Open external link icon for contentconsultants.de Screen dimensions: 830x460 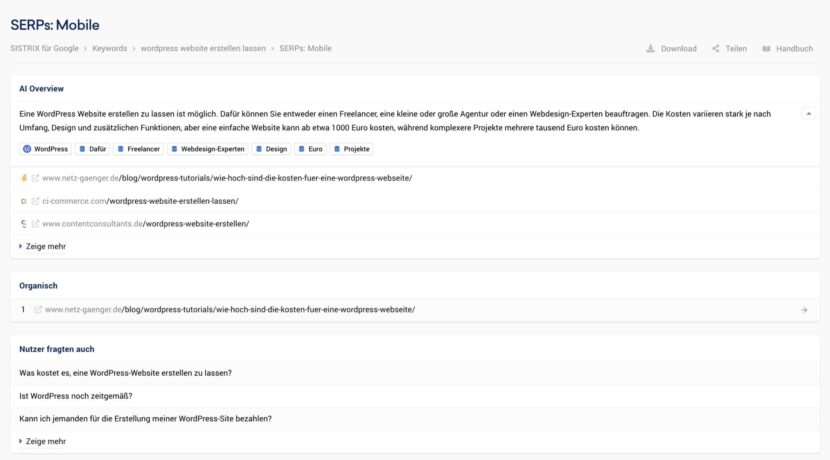pyautogui.click(x=35, y=224)
